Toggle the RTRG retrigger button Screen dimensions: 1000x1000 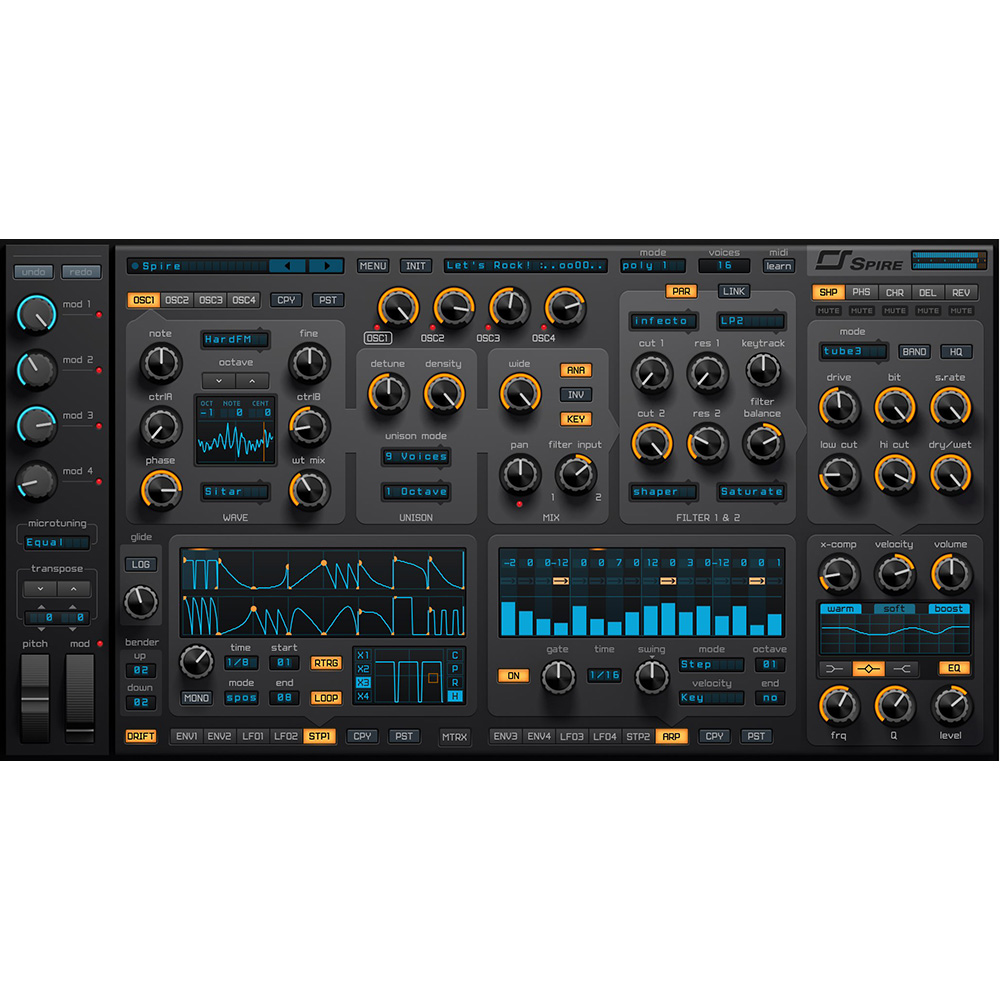(x=326, y=663)
